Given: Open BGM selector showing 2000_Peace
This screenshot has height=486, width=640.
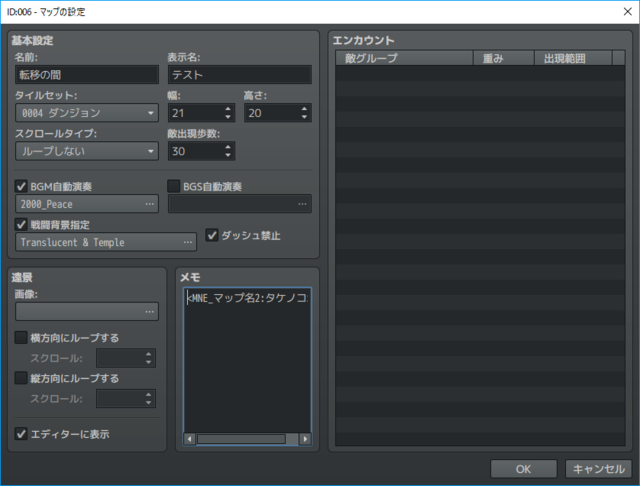Looking at the screenshot, I should pos(87,204).
